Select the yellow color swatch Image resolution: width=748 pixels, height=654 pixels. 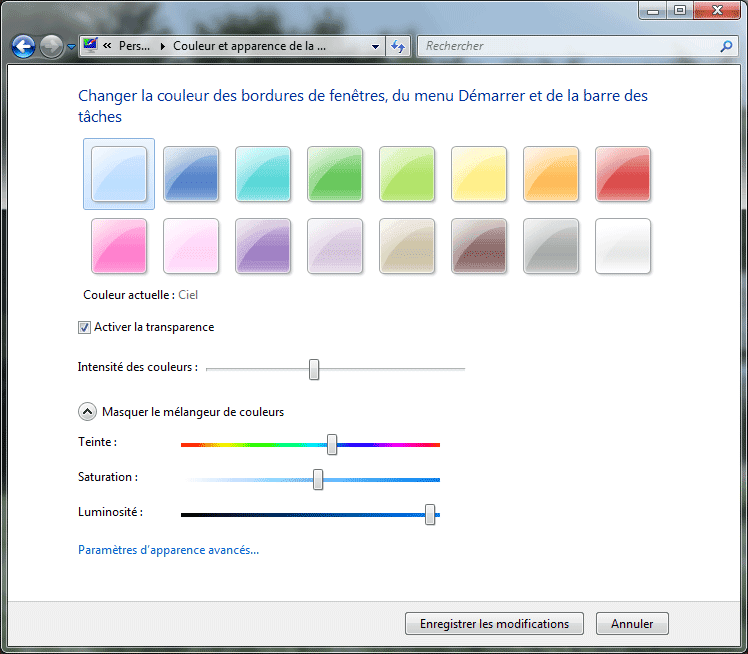click(479, 174)
